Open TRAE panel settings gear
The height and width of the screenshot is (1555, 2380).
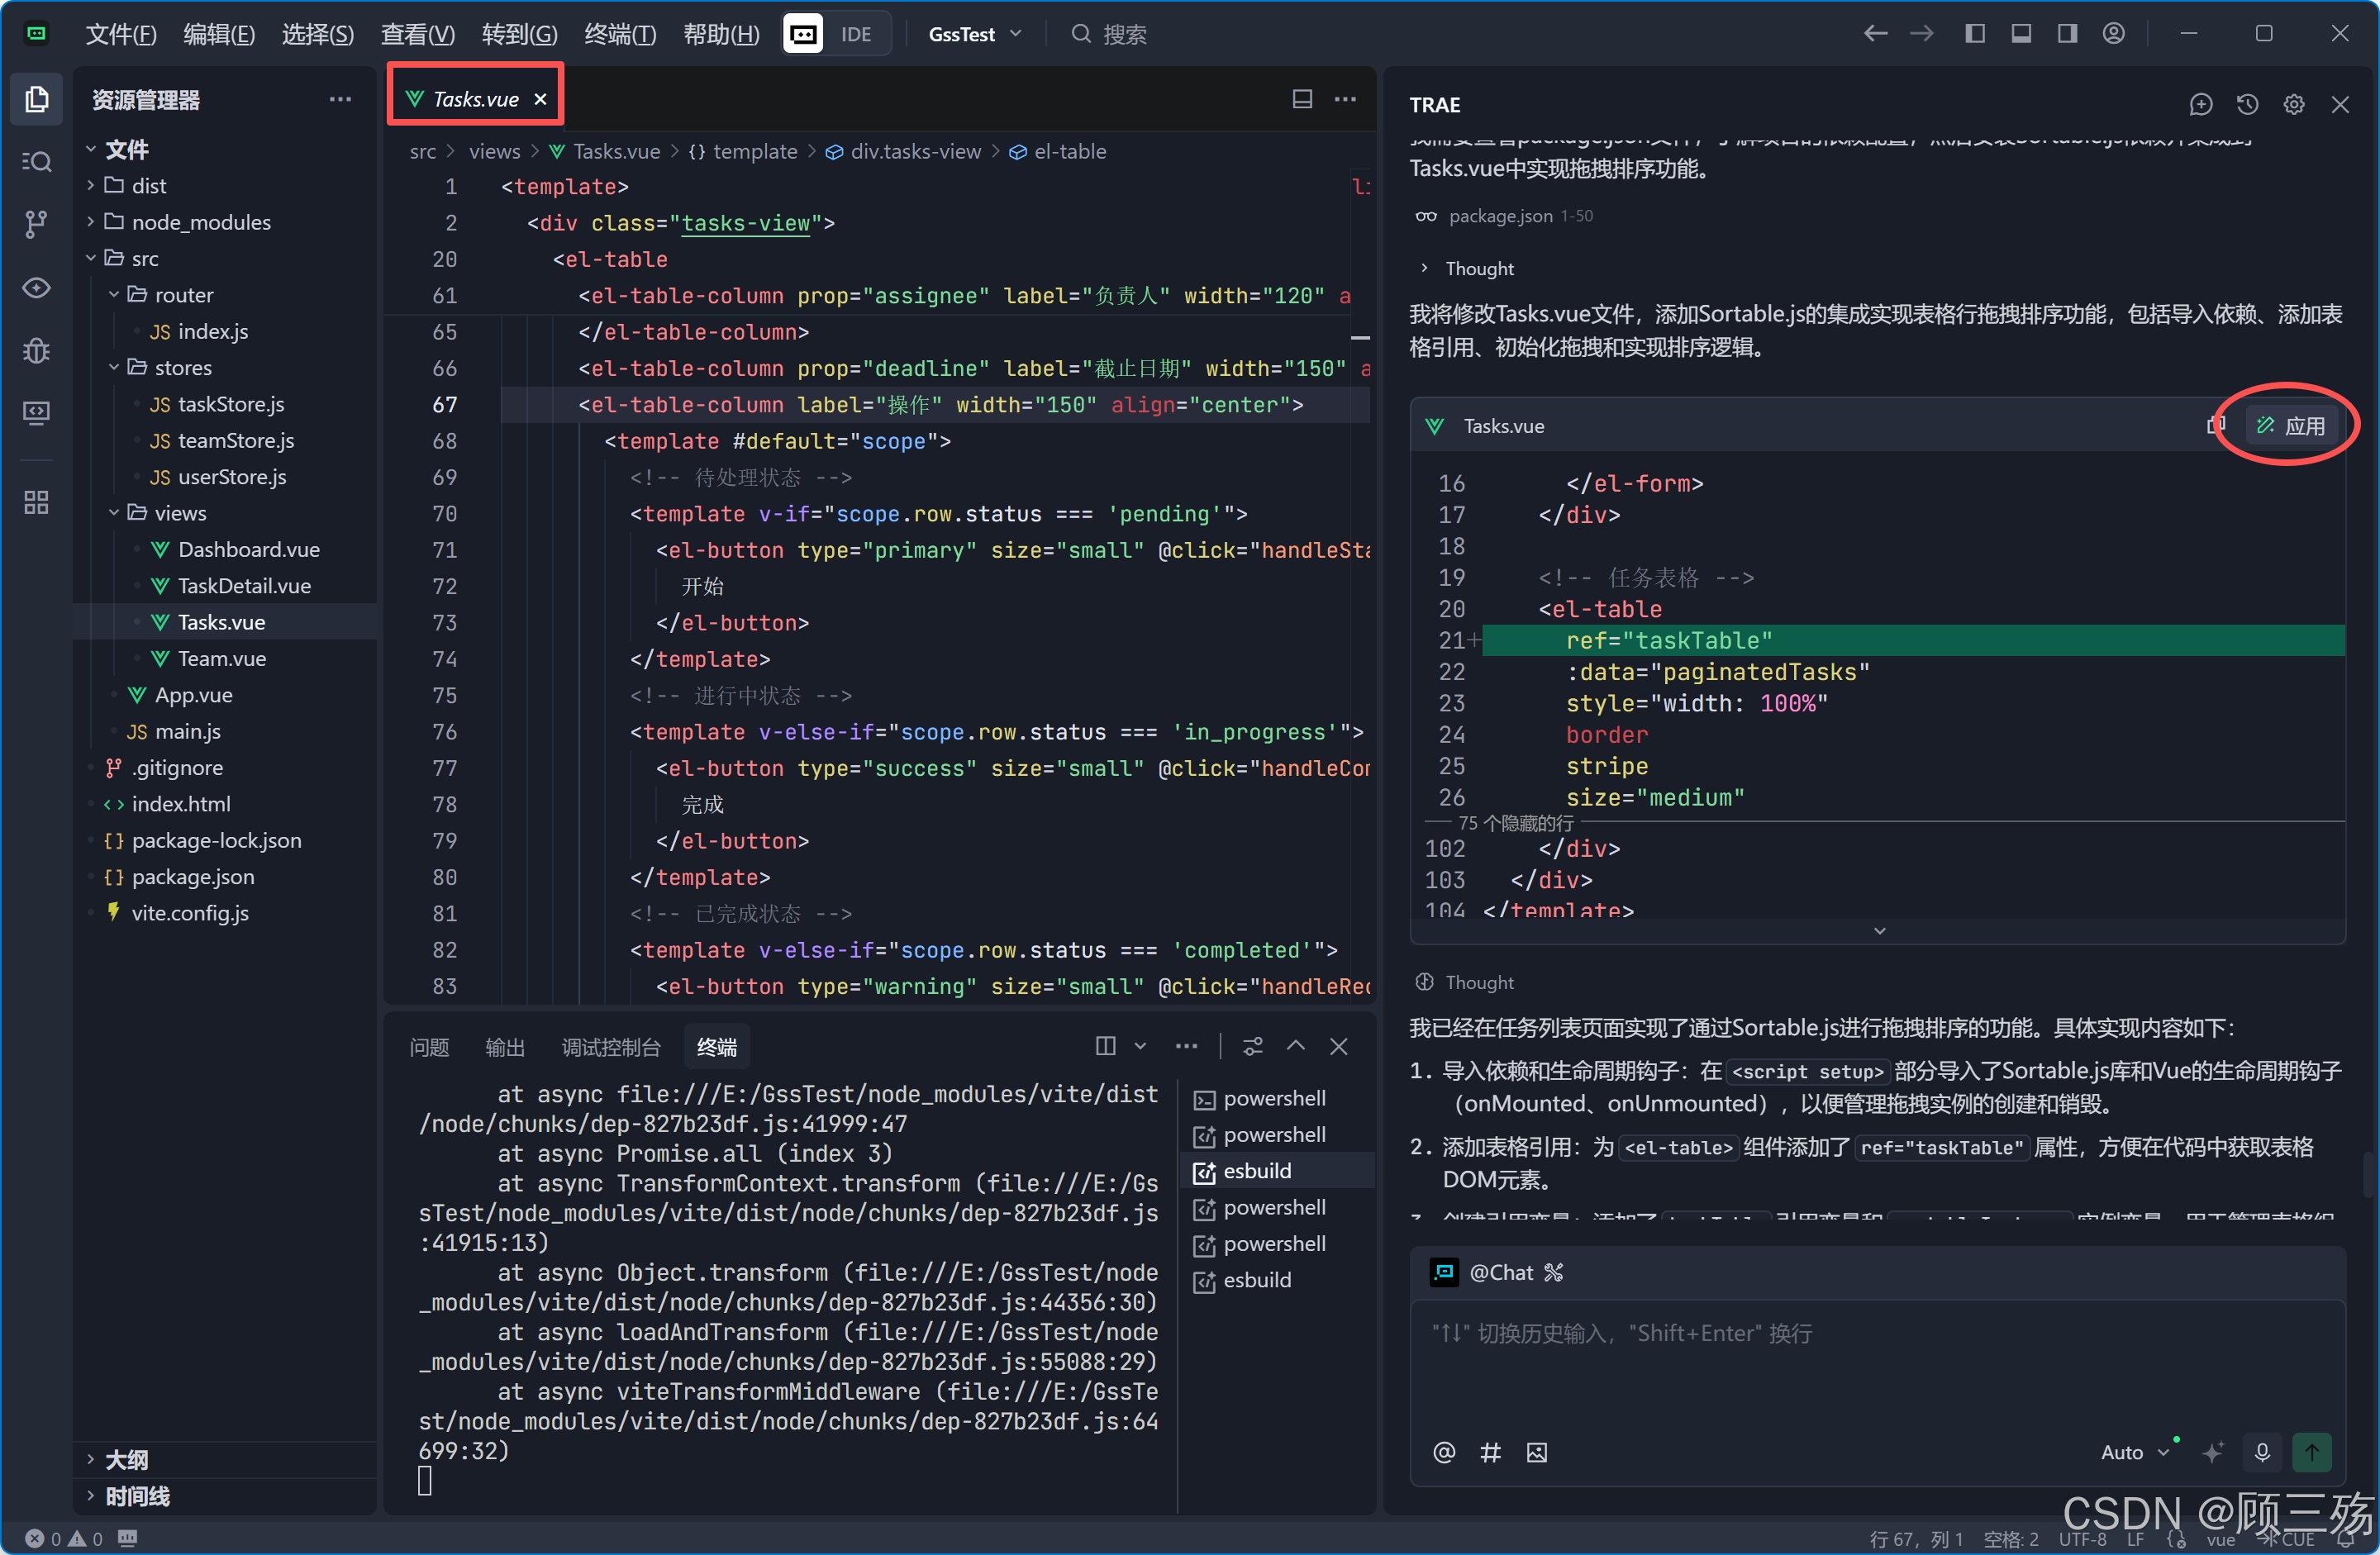(x=2293, y=104)
